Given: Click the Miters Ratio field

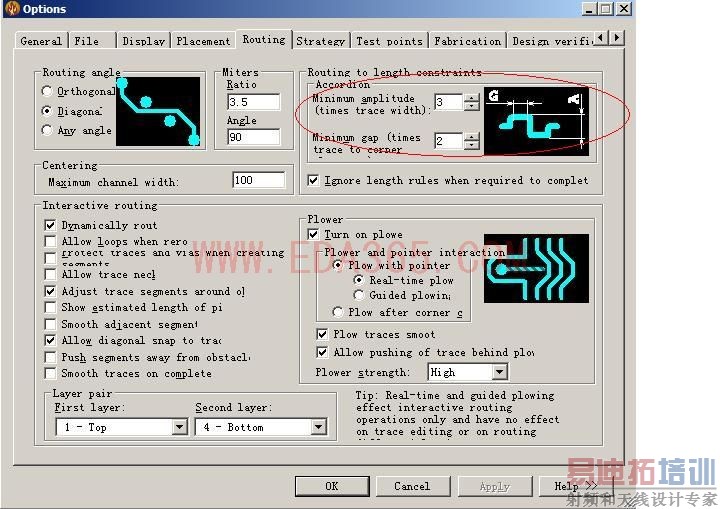Looking at the screenshot, I should (x=253, y=102).
